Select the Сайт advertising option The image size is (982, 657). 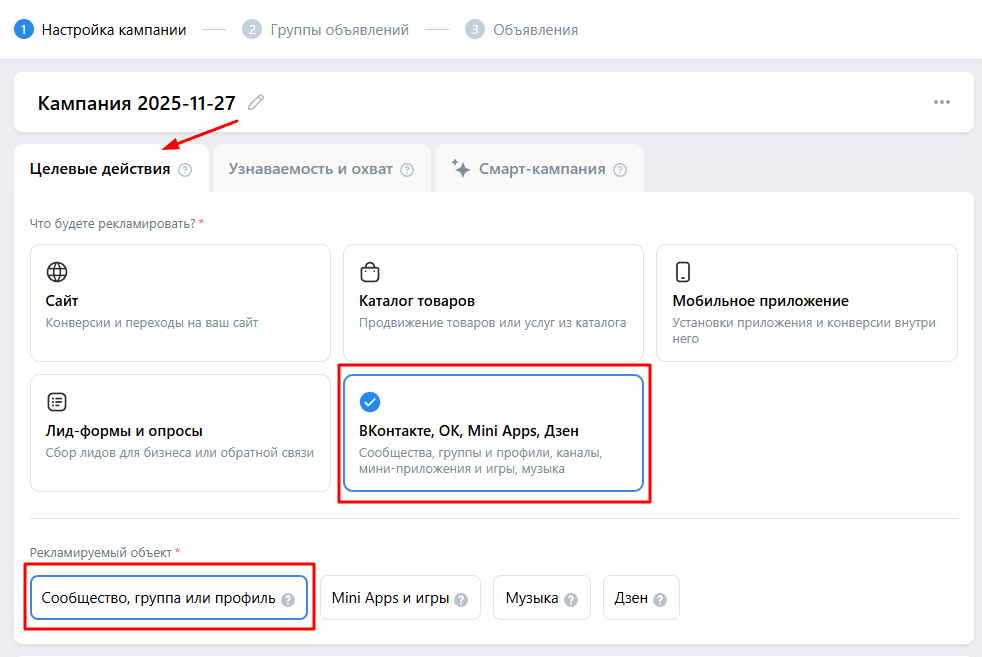pyautogui.click(x=180, y=302)
